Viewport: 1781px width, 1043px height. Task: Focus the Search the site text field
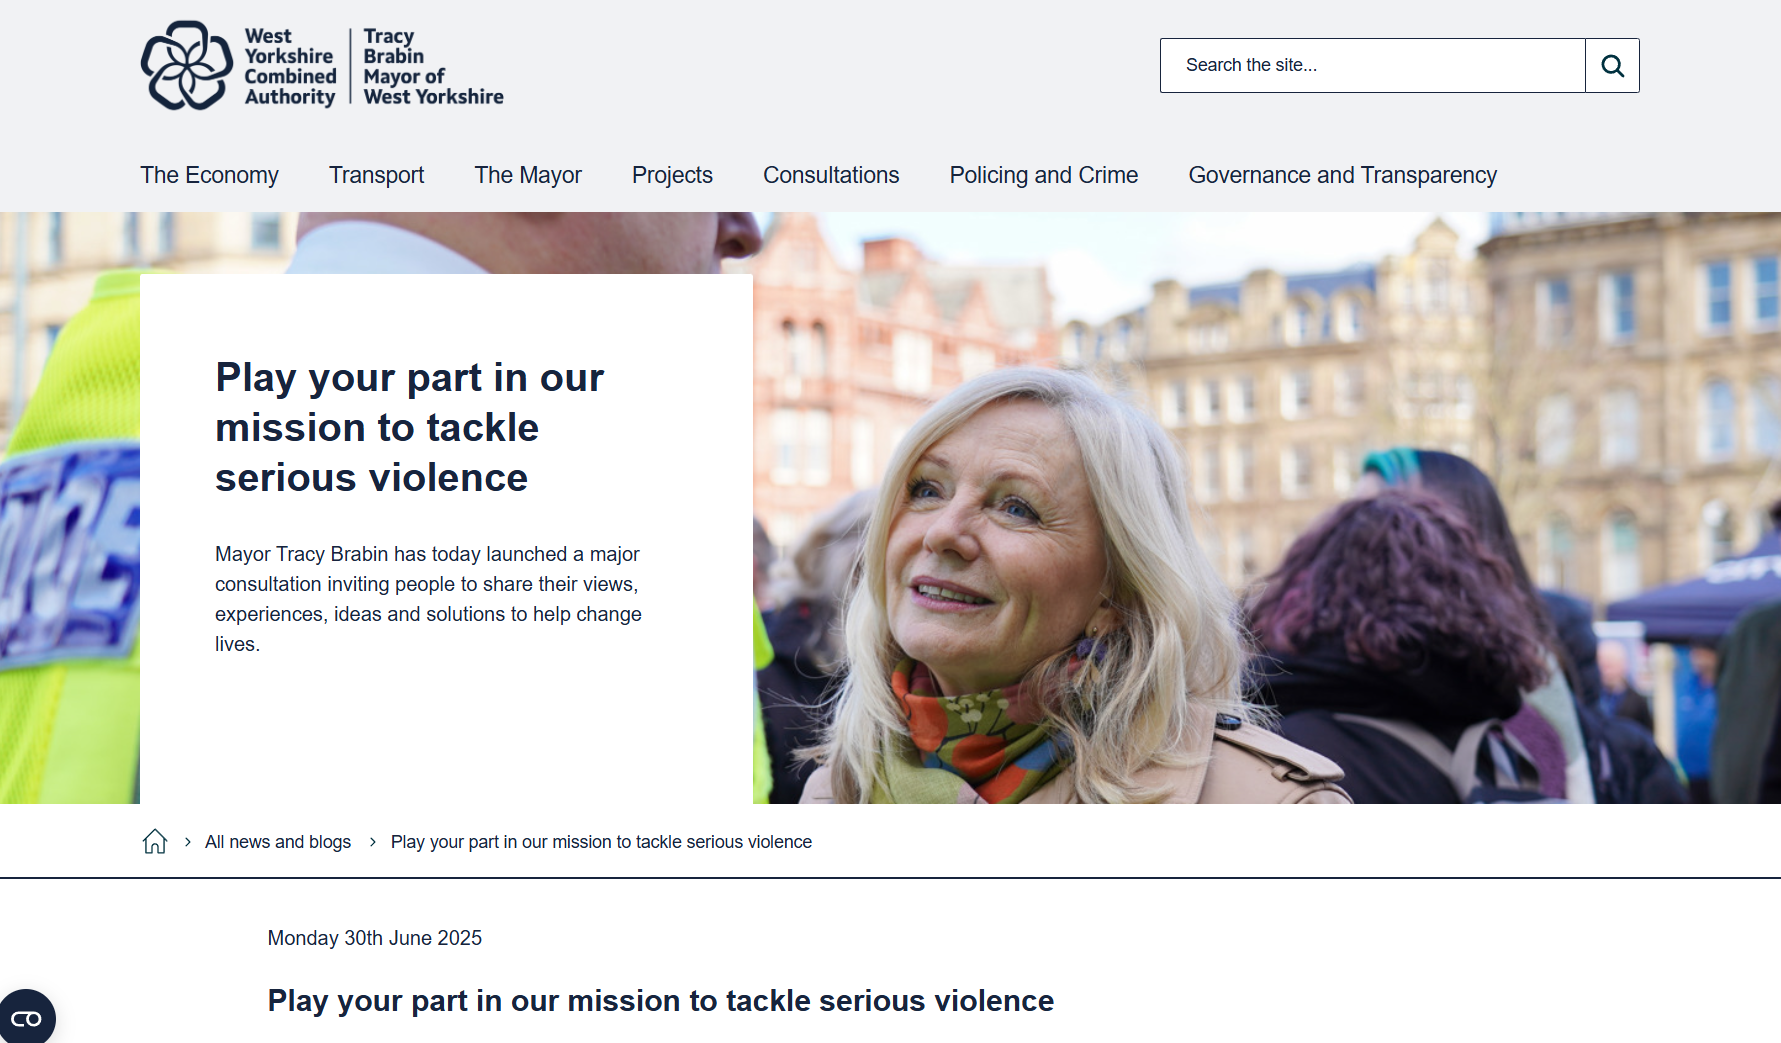coord(1372,66)
